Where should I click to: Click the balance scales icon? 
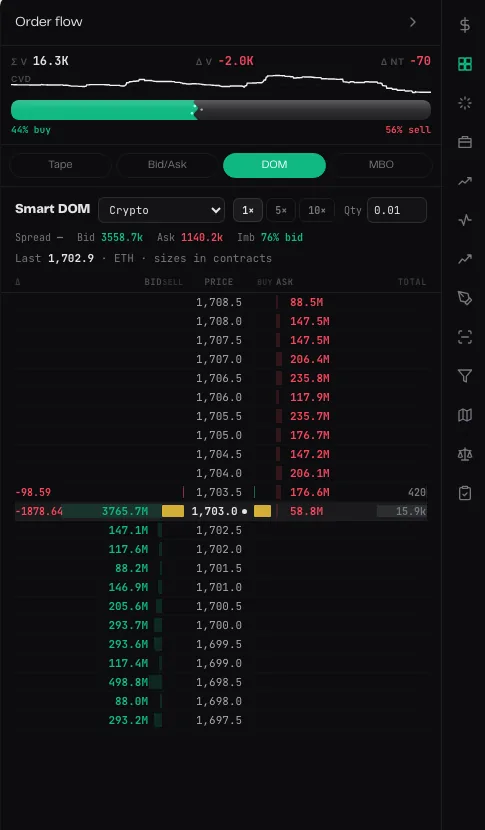[464, 454]
